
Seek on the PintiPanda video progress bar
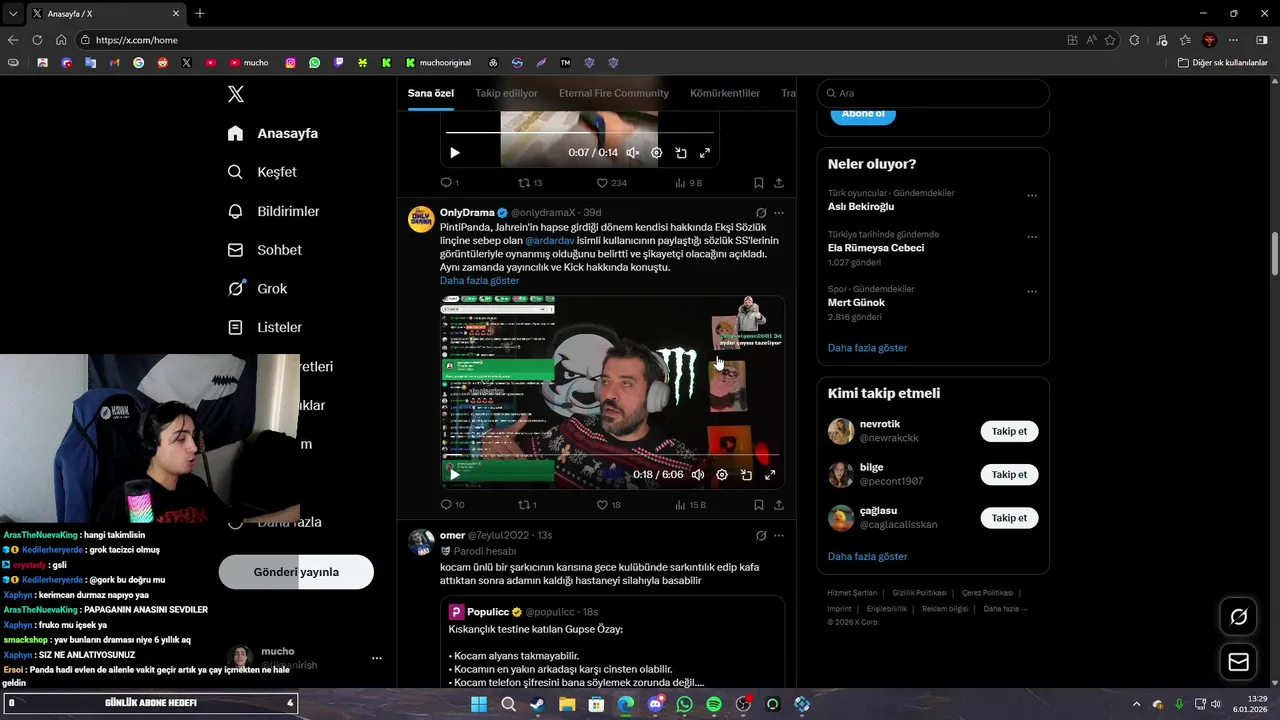pos(612,455)
